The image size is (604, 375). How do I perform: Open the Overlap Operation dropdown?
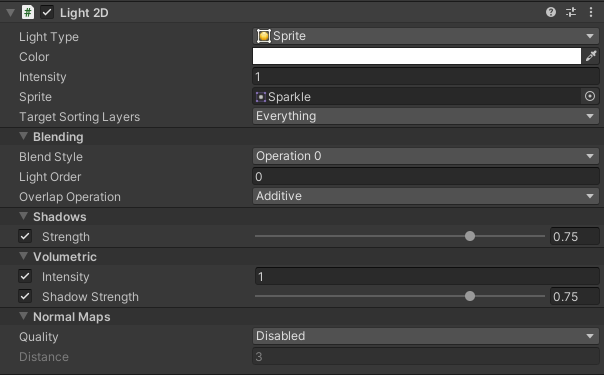(x=426, y=196)
